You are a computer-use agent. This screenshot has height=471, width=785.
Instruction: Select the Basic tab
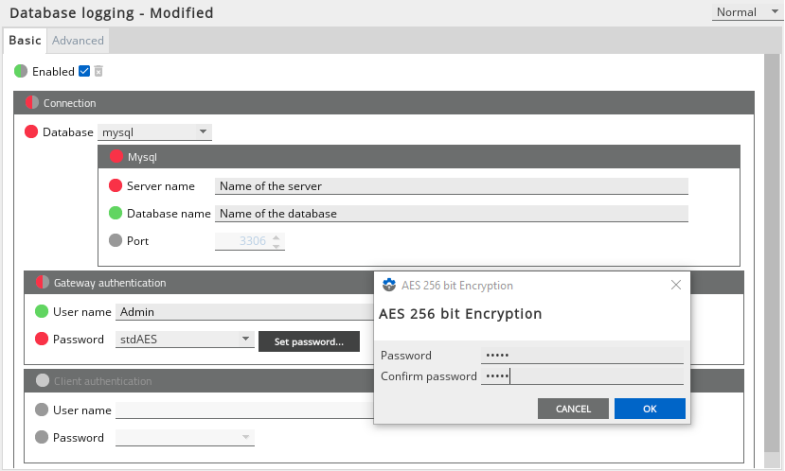click(25, 41)
